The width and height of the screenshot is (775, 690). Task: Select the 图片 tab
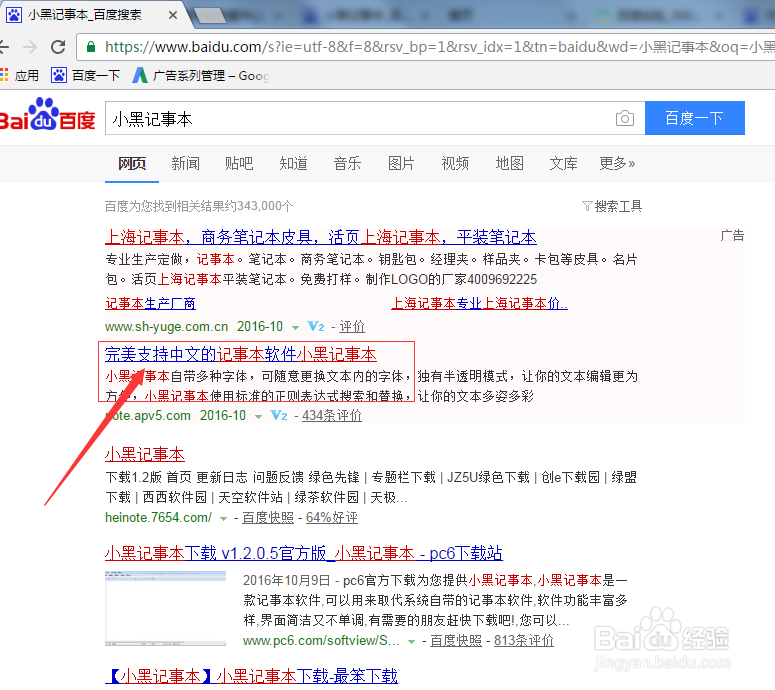401,163
